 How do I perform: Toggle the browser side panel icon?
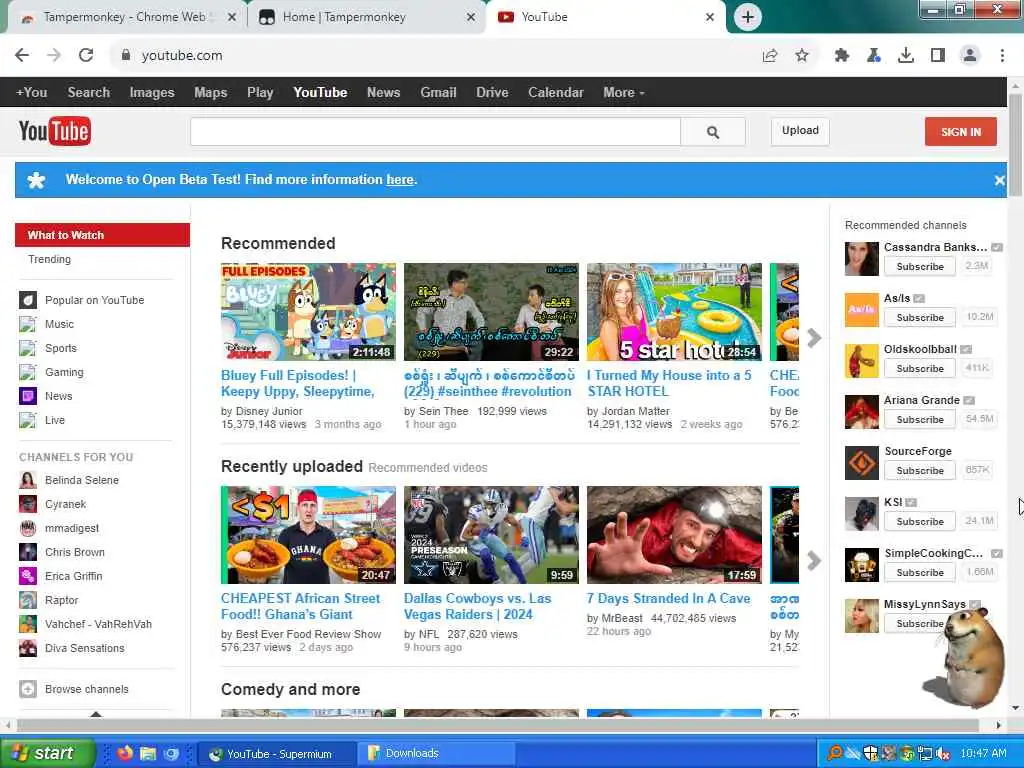(938, 56)
